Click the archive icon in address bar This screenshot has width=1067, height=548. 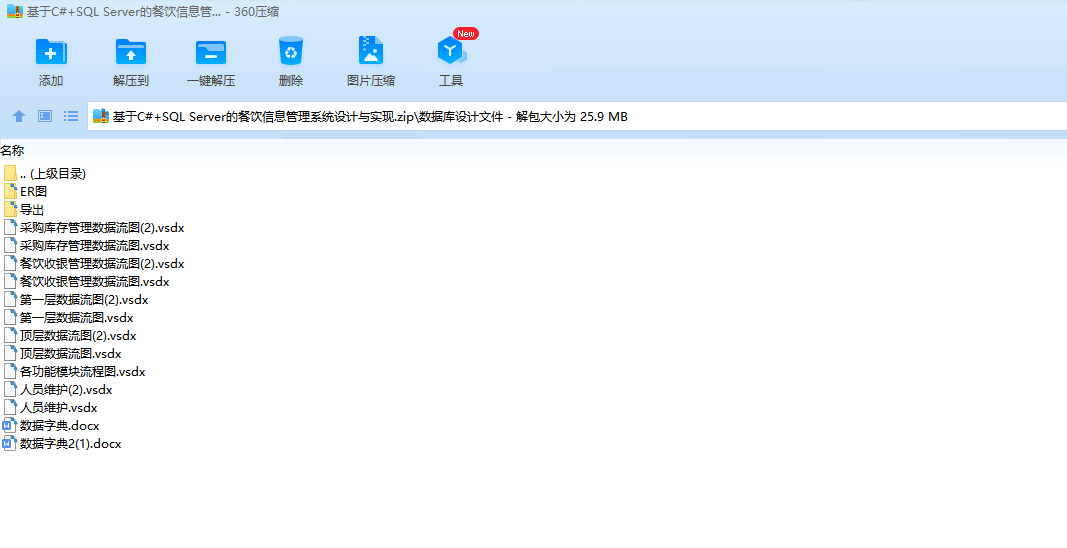(x=101, y=116)
